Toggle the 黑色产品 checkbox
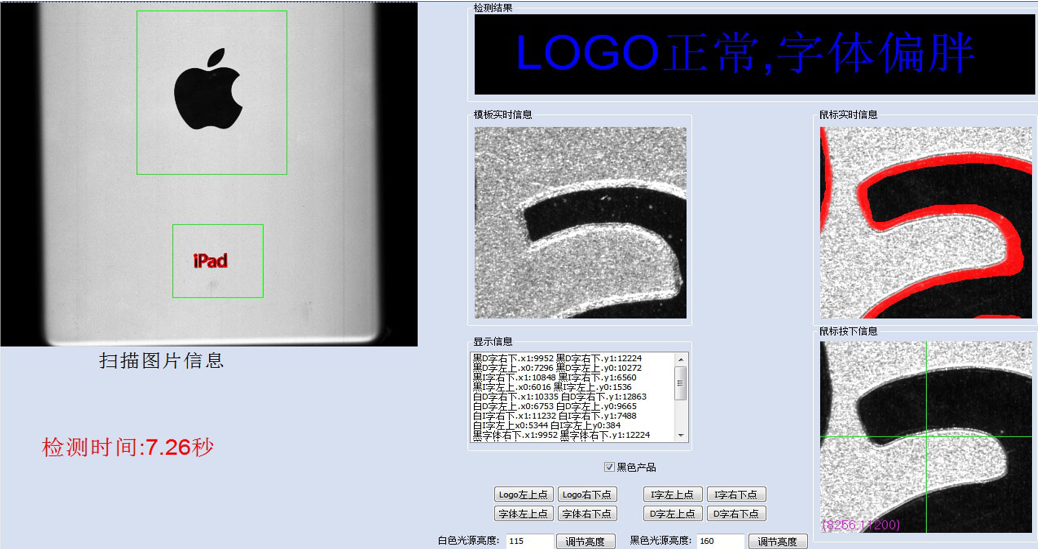 click(609, 467)
